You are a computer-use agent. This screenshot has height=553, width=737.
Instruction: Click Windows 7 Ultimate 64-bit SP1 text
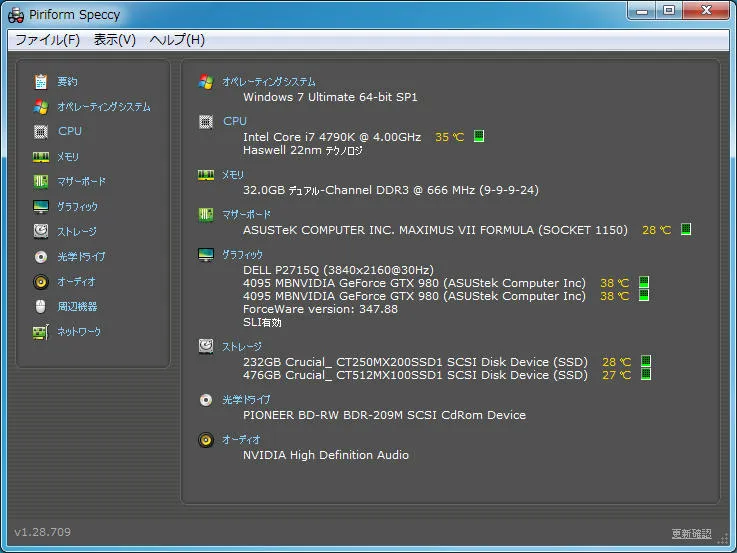click(330, 97)
